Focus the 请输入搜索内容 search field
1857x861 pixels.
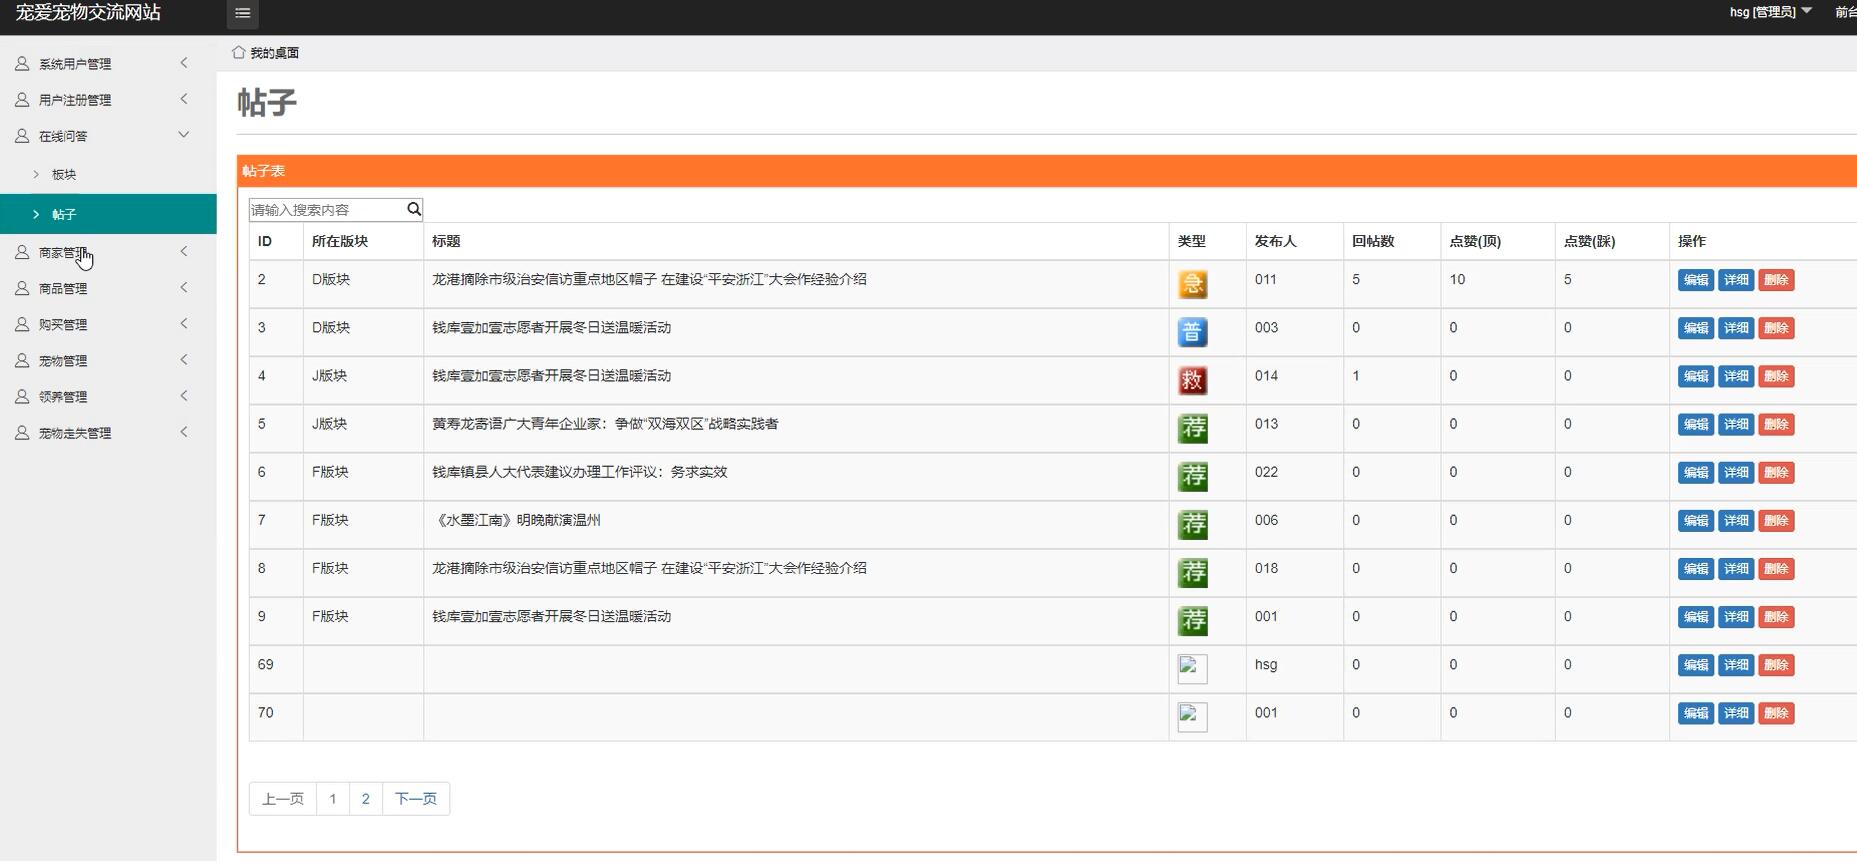click(x=327, y=209)
